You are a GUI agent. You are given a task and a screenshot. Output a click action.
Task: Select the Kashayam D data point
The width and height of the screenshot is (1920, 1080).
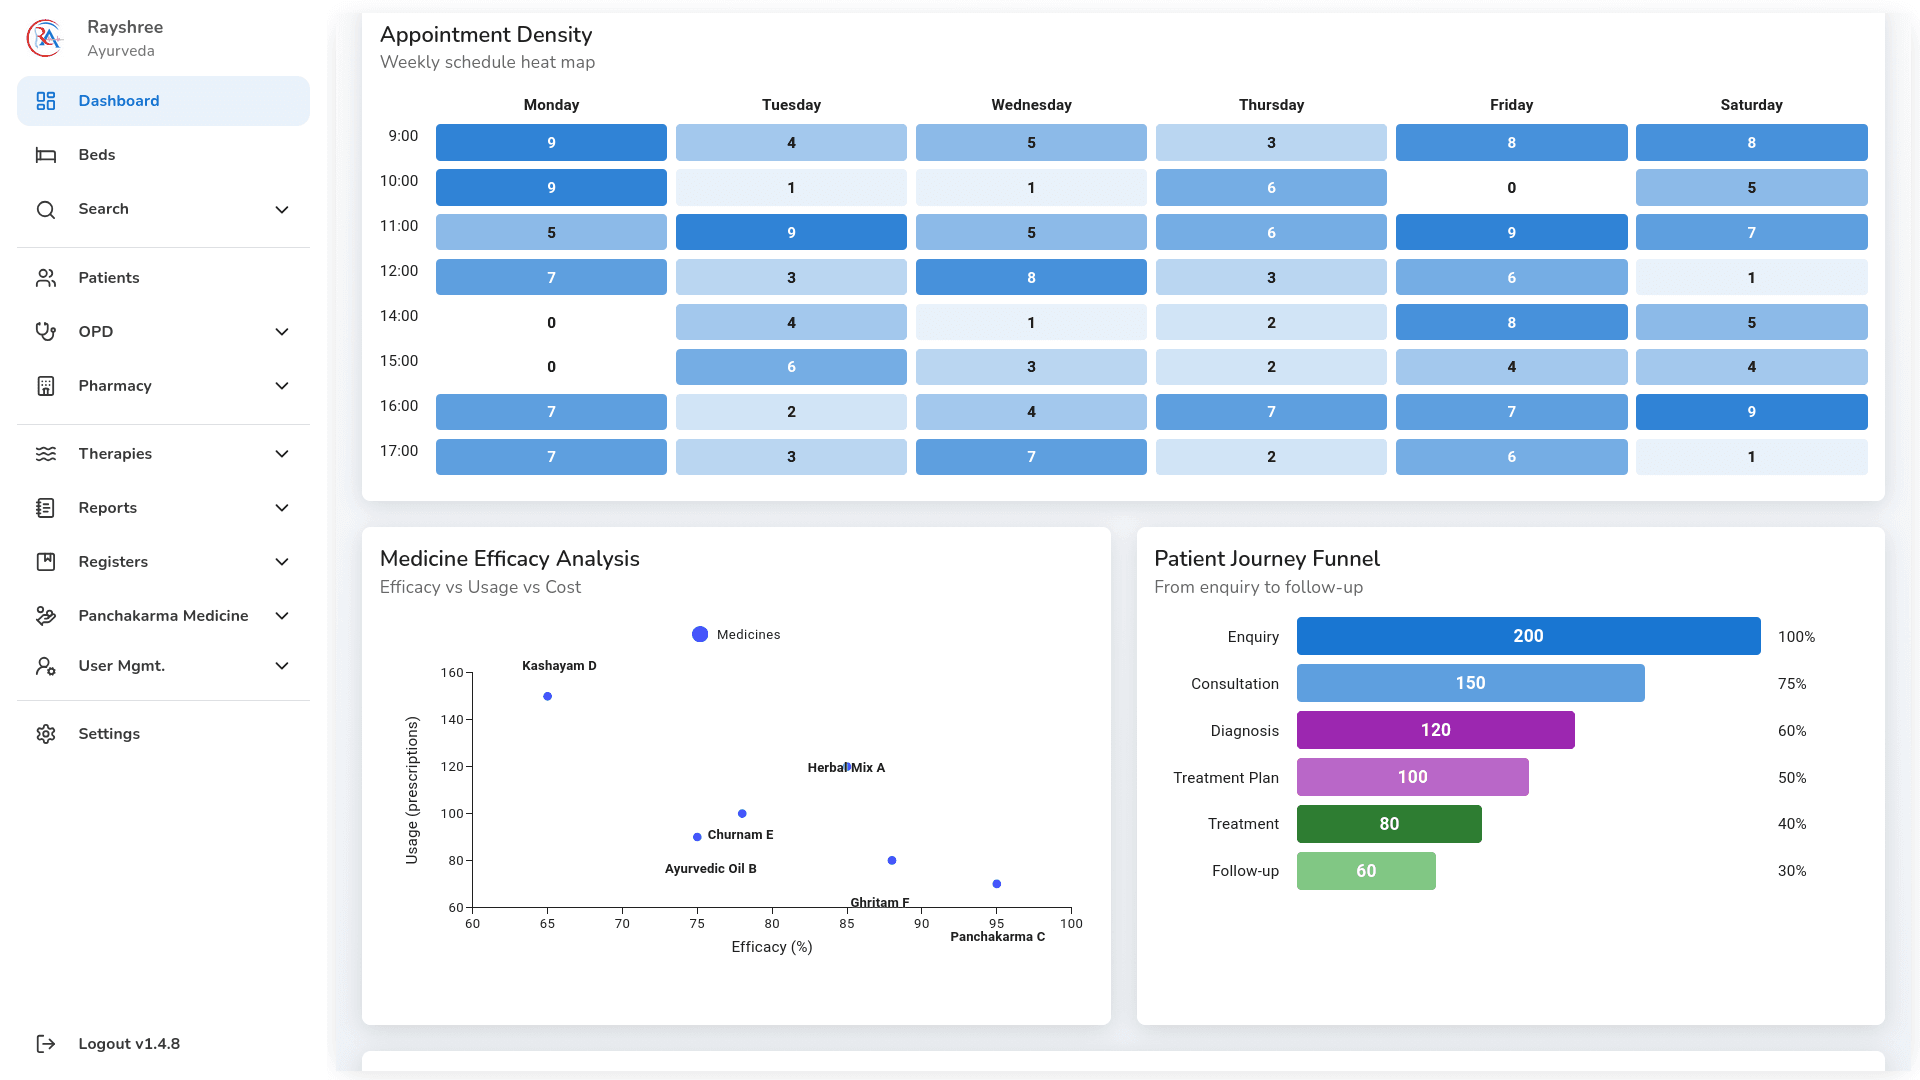click(547, 696)
